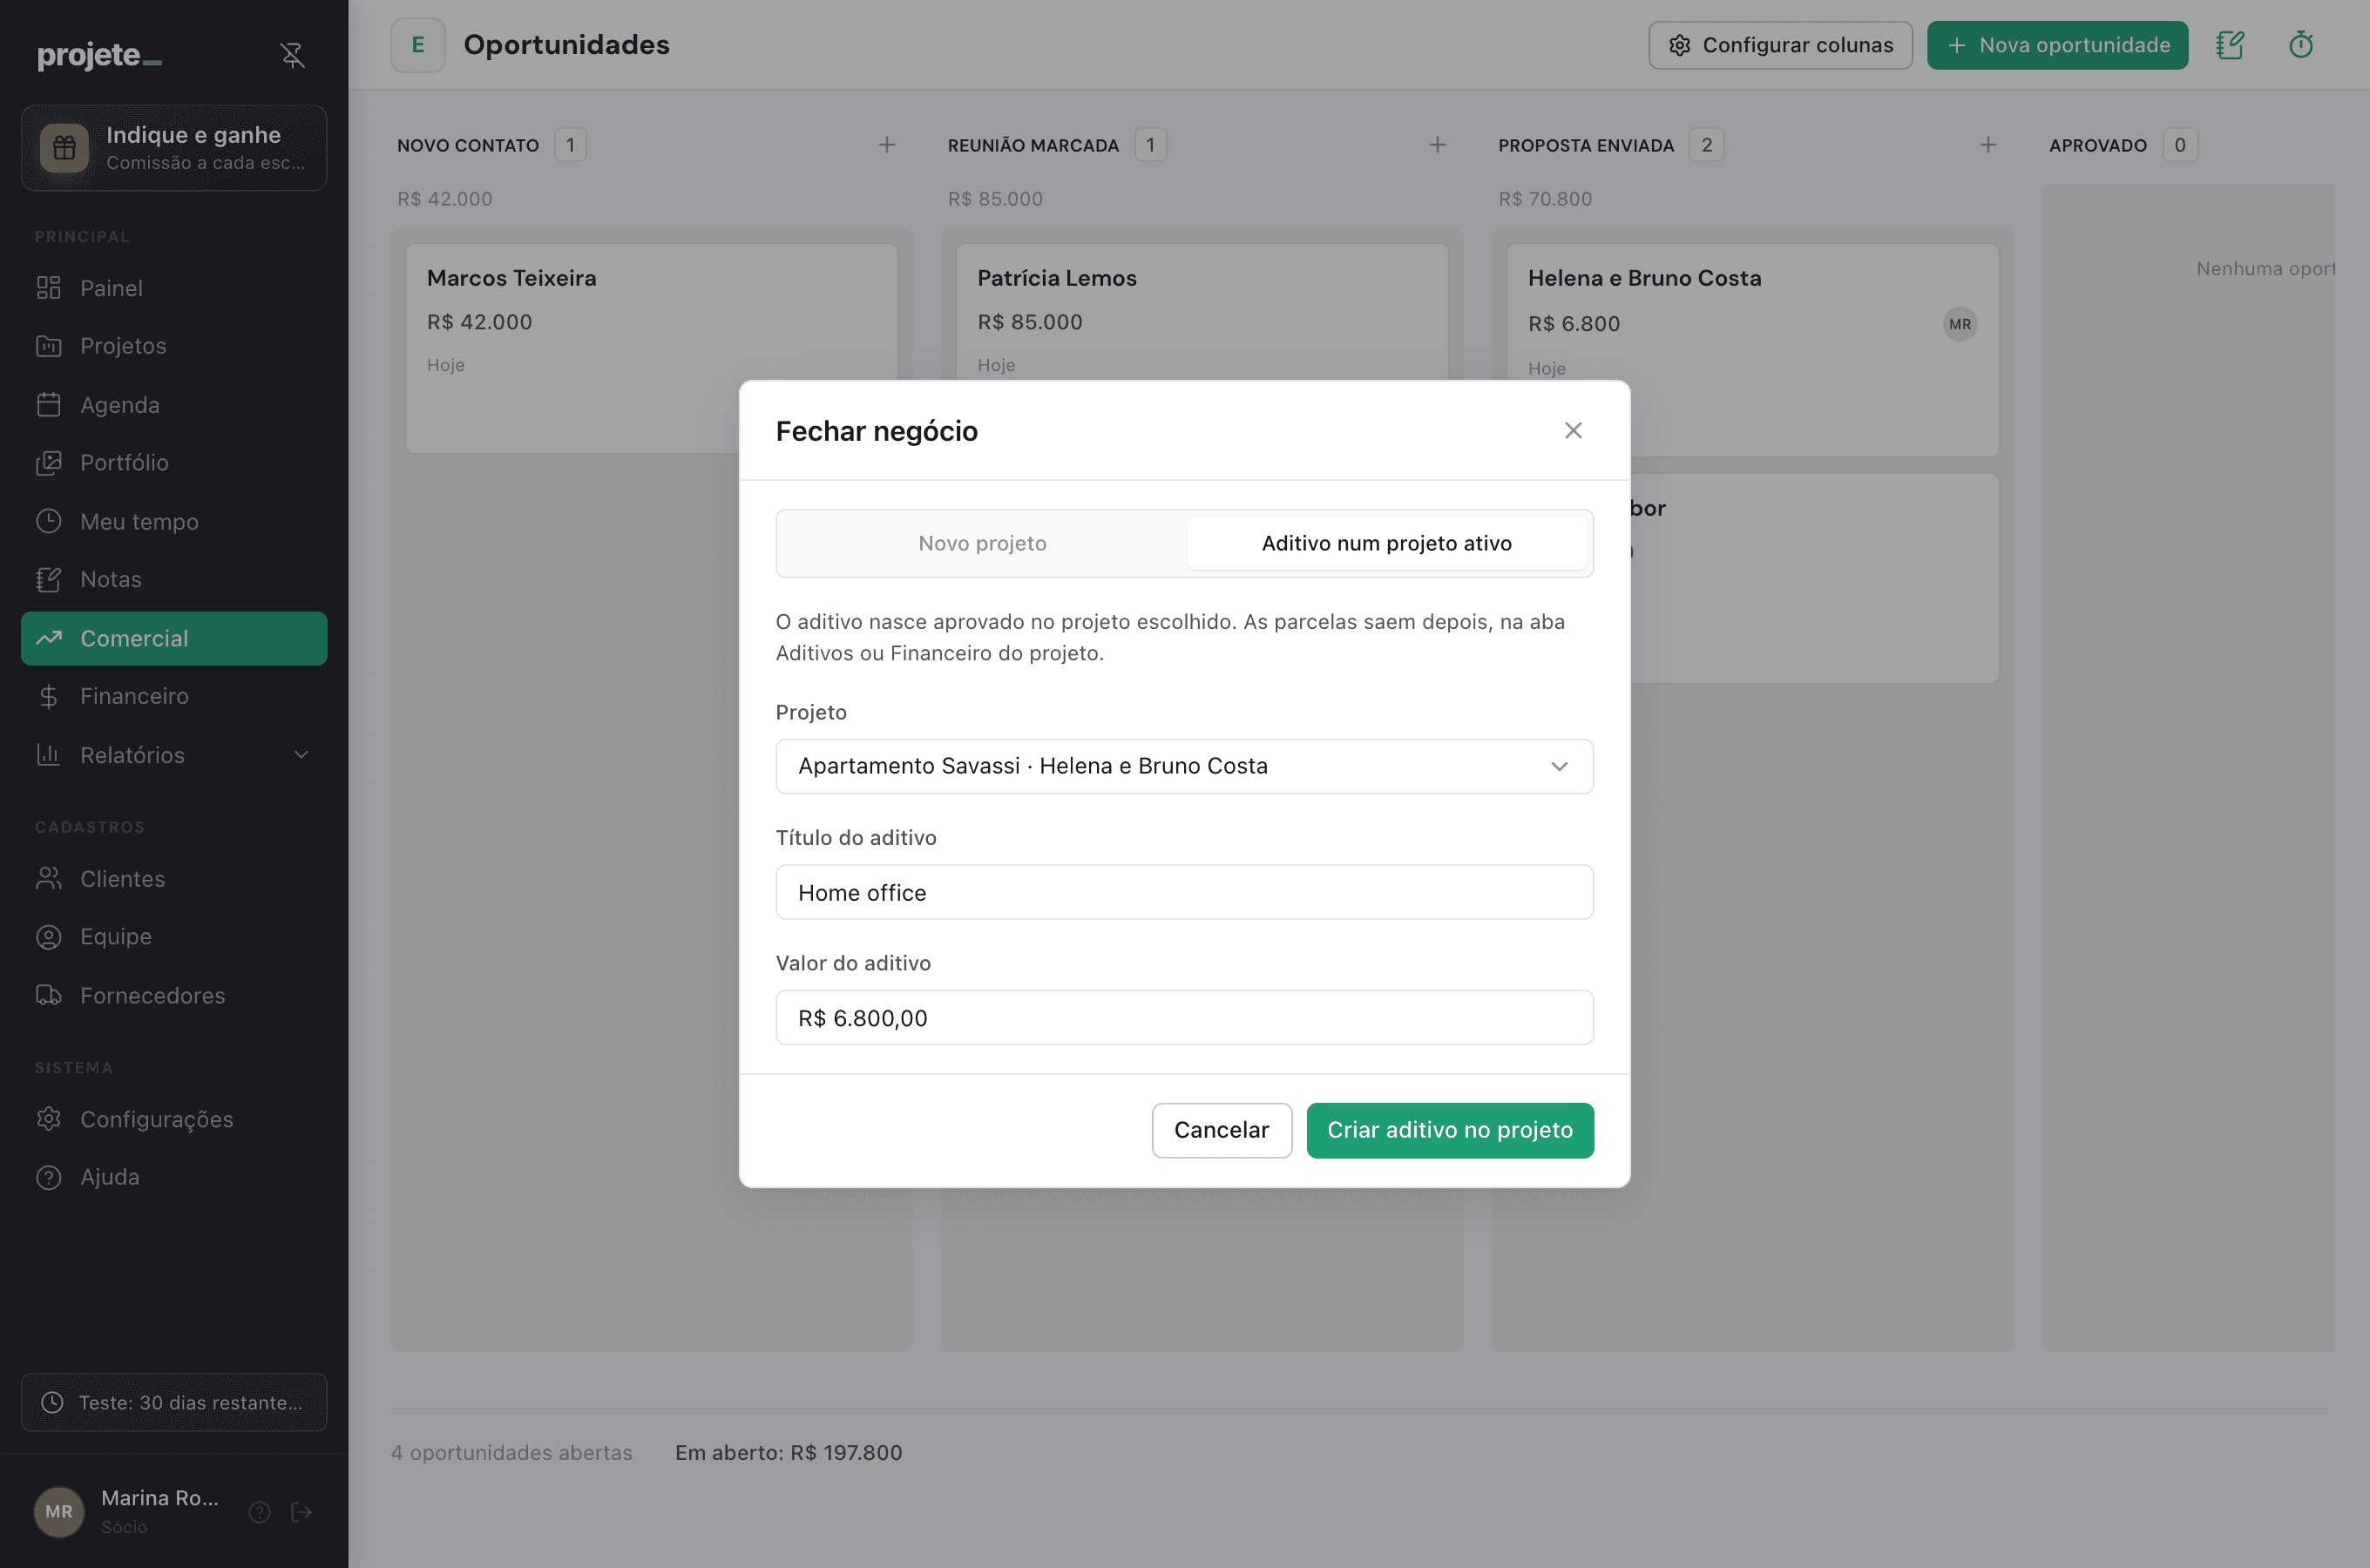Open the Equipe page
The image size is (2370, 1568).
pyautogui.click(x=174, y=937)
